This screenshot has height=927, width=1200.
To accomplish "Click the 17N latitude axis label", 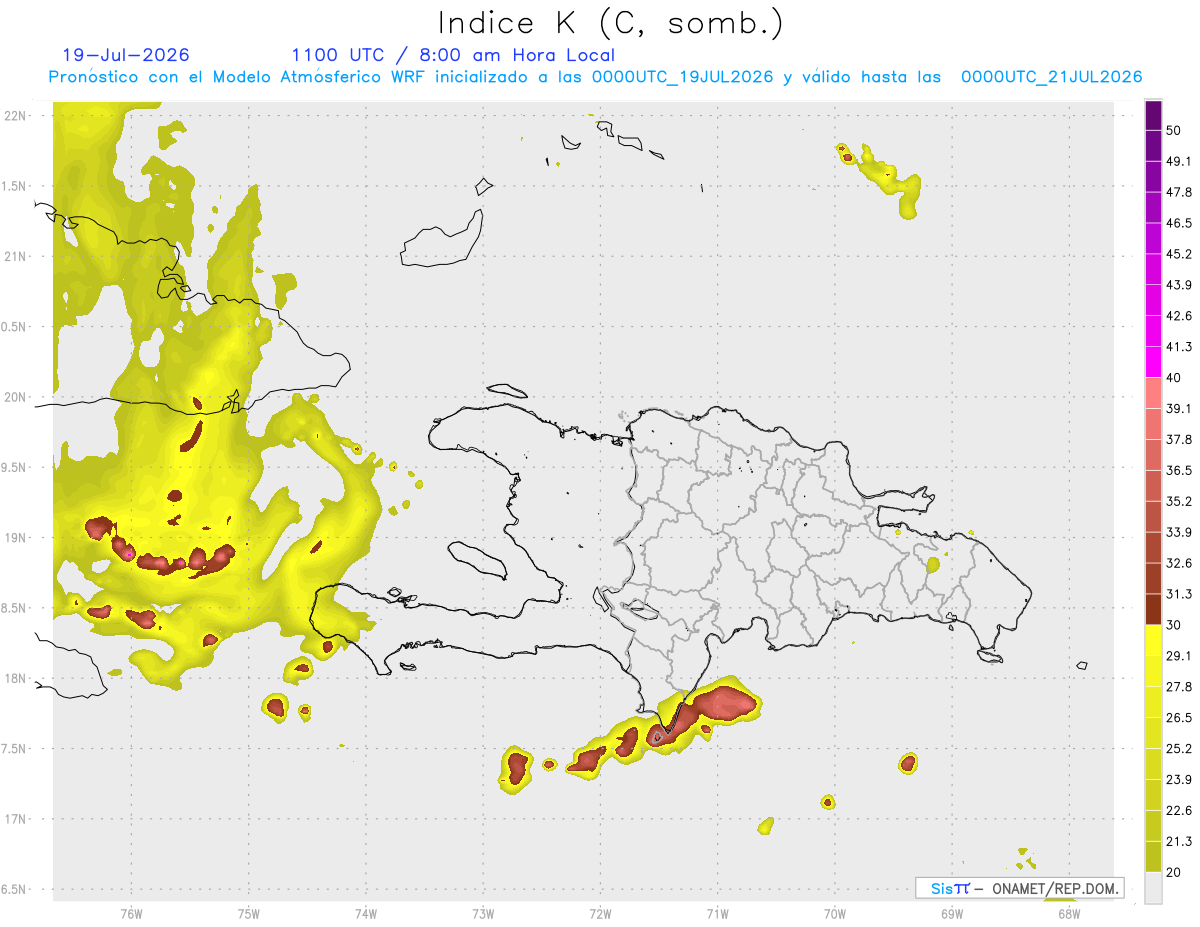I will 17,819.
